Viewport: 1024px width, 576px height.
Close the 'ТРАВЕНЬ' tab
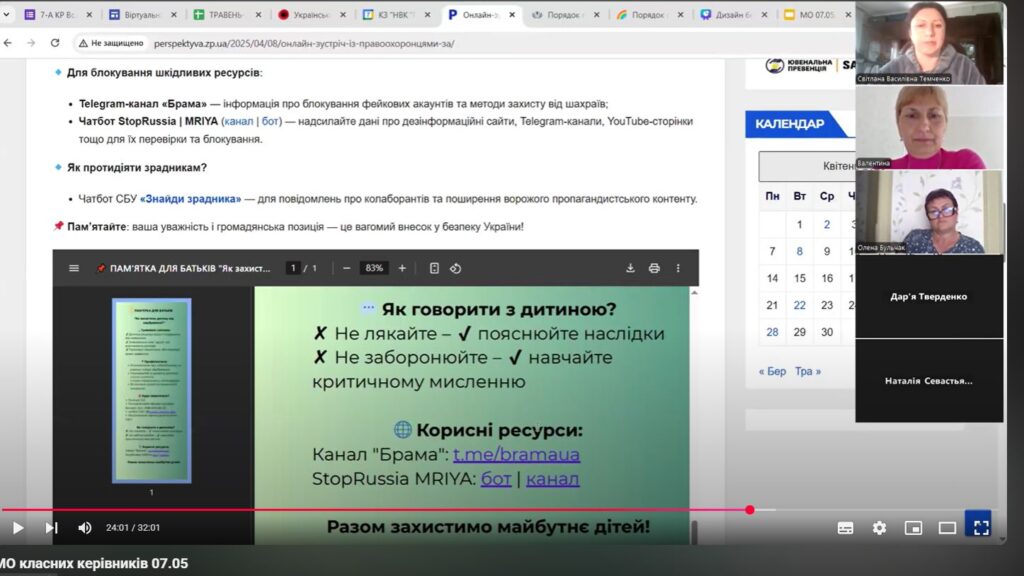click(259, 14)
